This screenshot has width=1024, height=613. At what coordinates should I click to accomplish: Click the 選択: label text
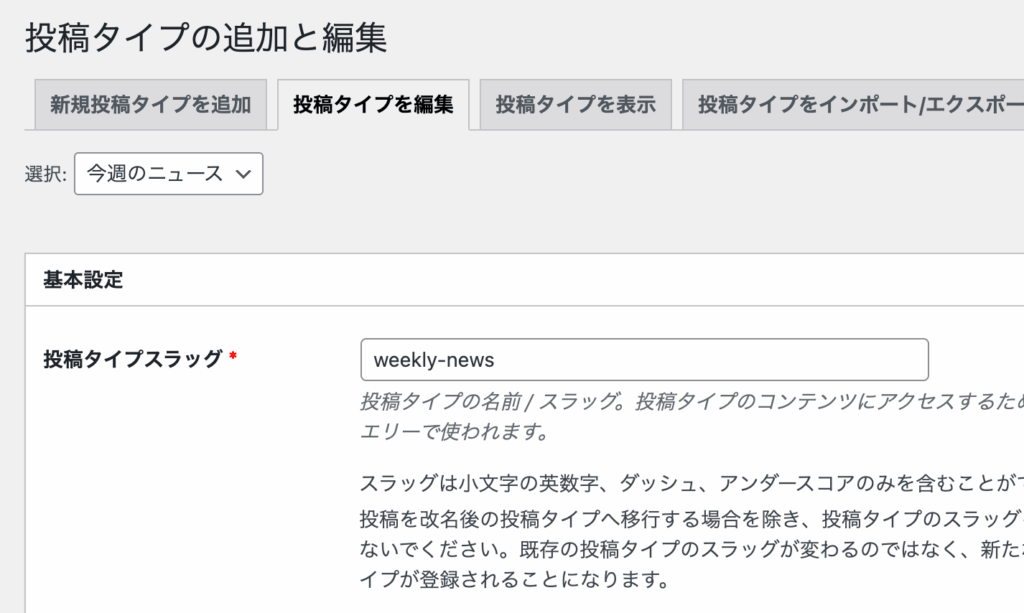(45, 174)
